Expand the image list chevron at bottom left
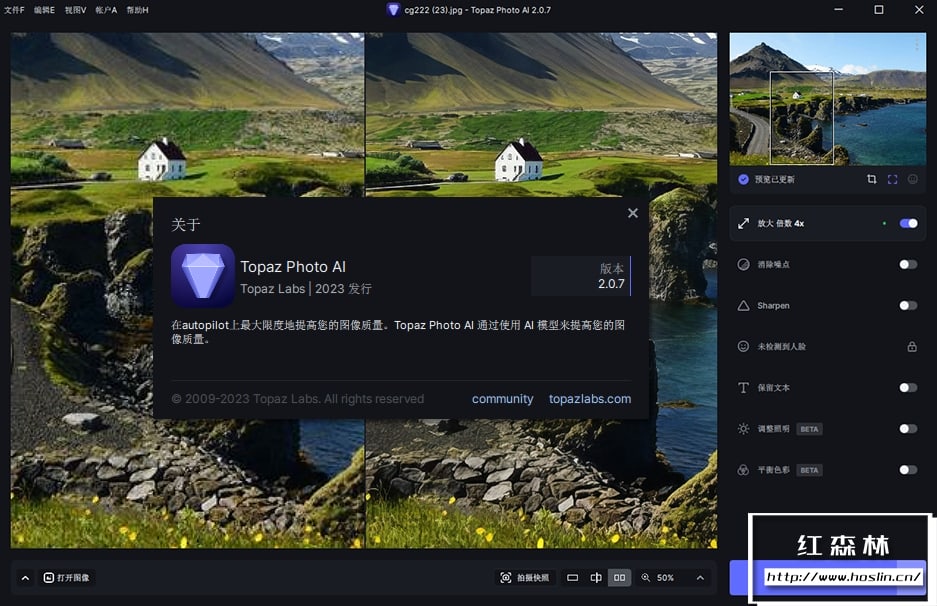Viewport: 937px width, 606px height. point(25,578)
